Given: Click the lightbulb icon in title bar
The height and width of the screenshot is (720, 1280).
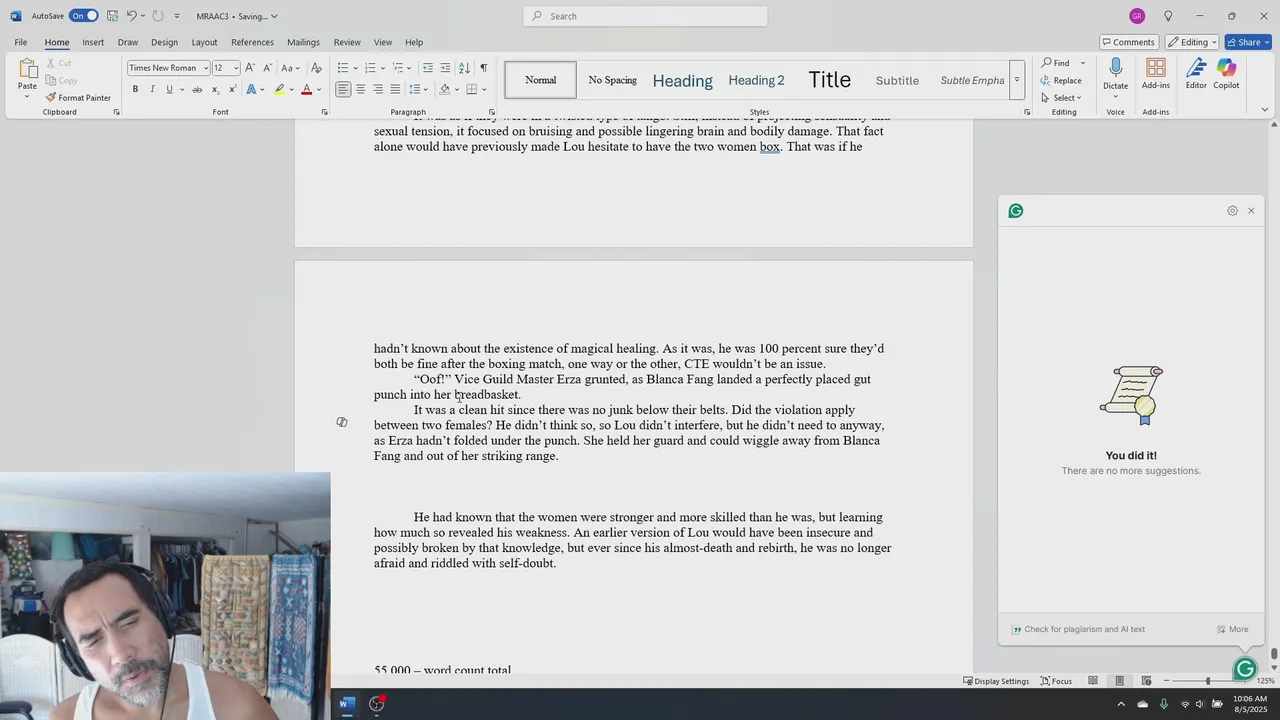Looking at the screenshot, I should (x=1168, y=16).
